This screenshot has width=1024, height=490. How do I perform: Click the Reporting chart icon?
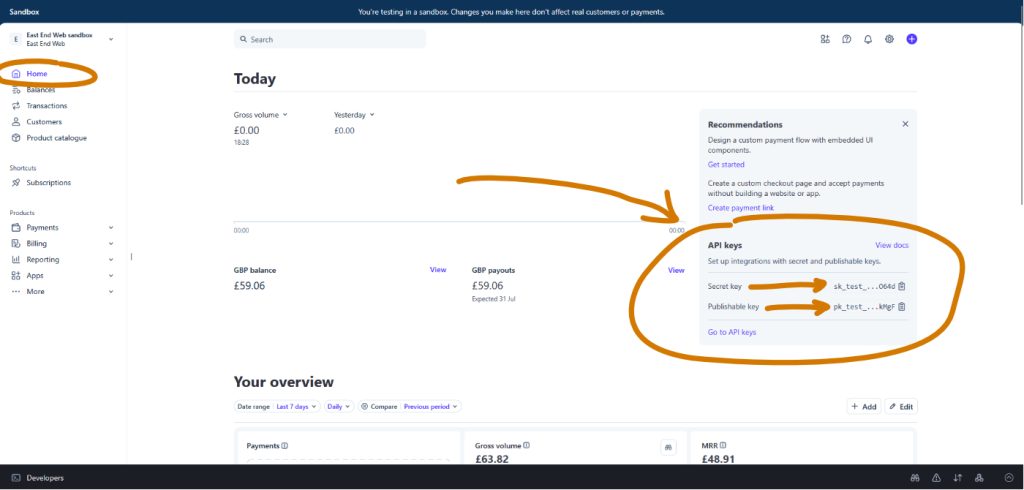[x=16, y=259]
